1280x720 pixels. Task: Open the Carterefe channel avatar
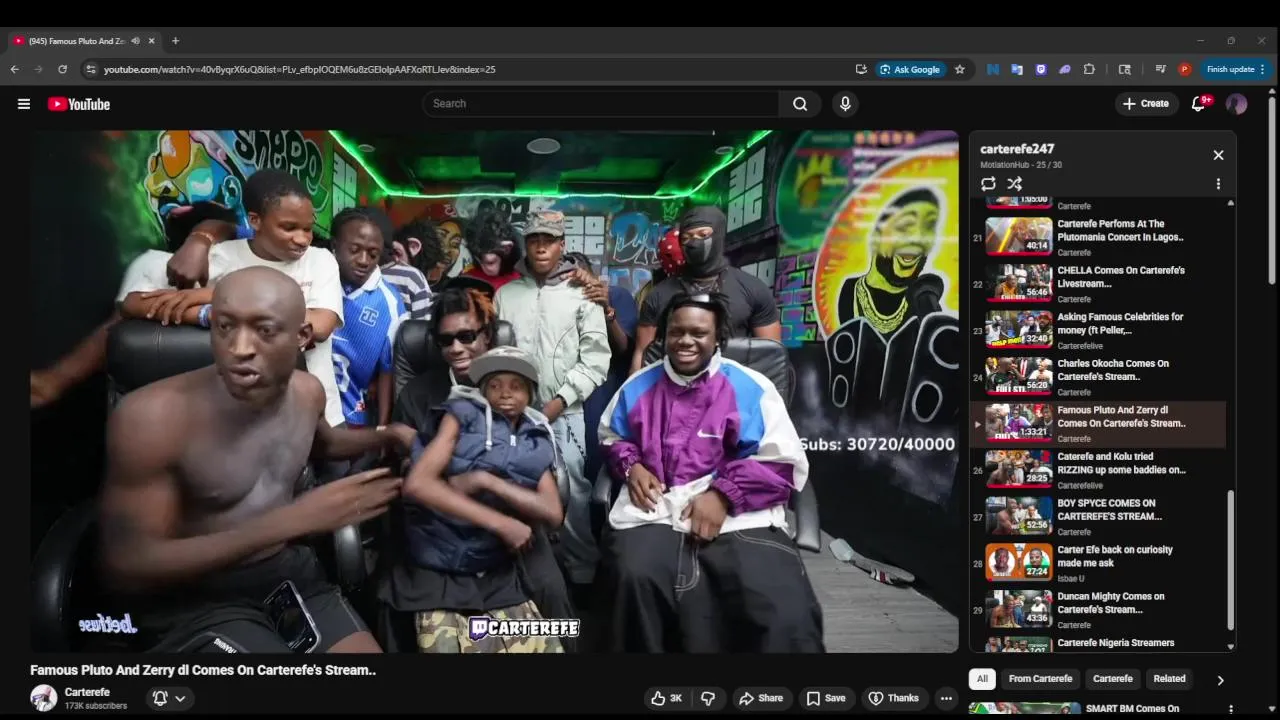click(x=44, y=698)
